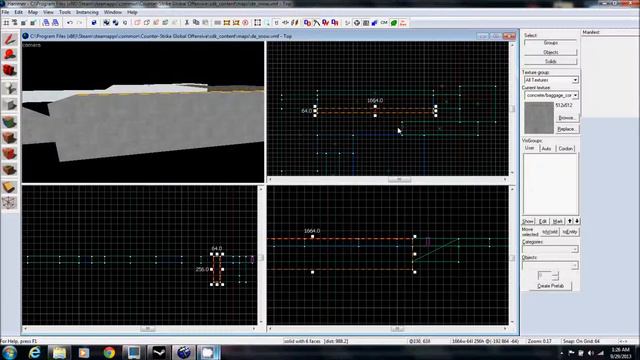Click the front view horizontal scrollbar thumb
This screenshot has width=640, height=360.
pos(148,329)
